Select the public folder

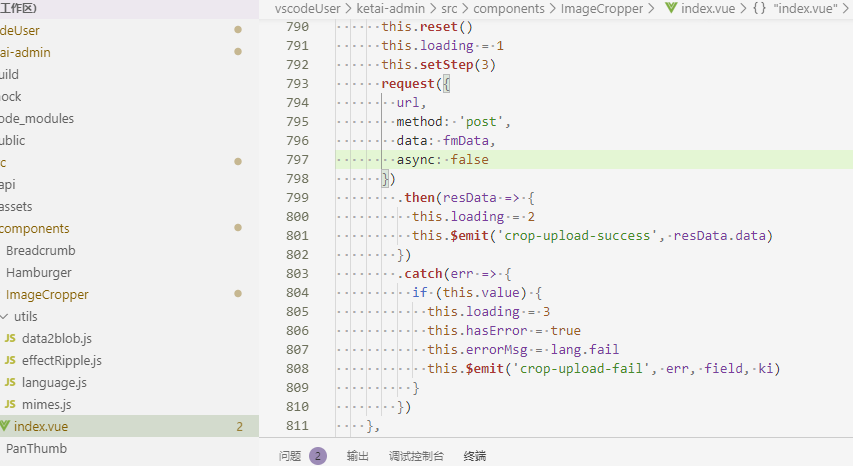pyautogui.click(x=13, y=140)
